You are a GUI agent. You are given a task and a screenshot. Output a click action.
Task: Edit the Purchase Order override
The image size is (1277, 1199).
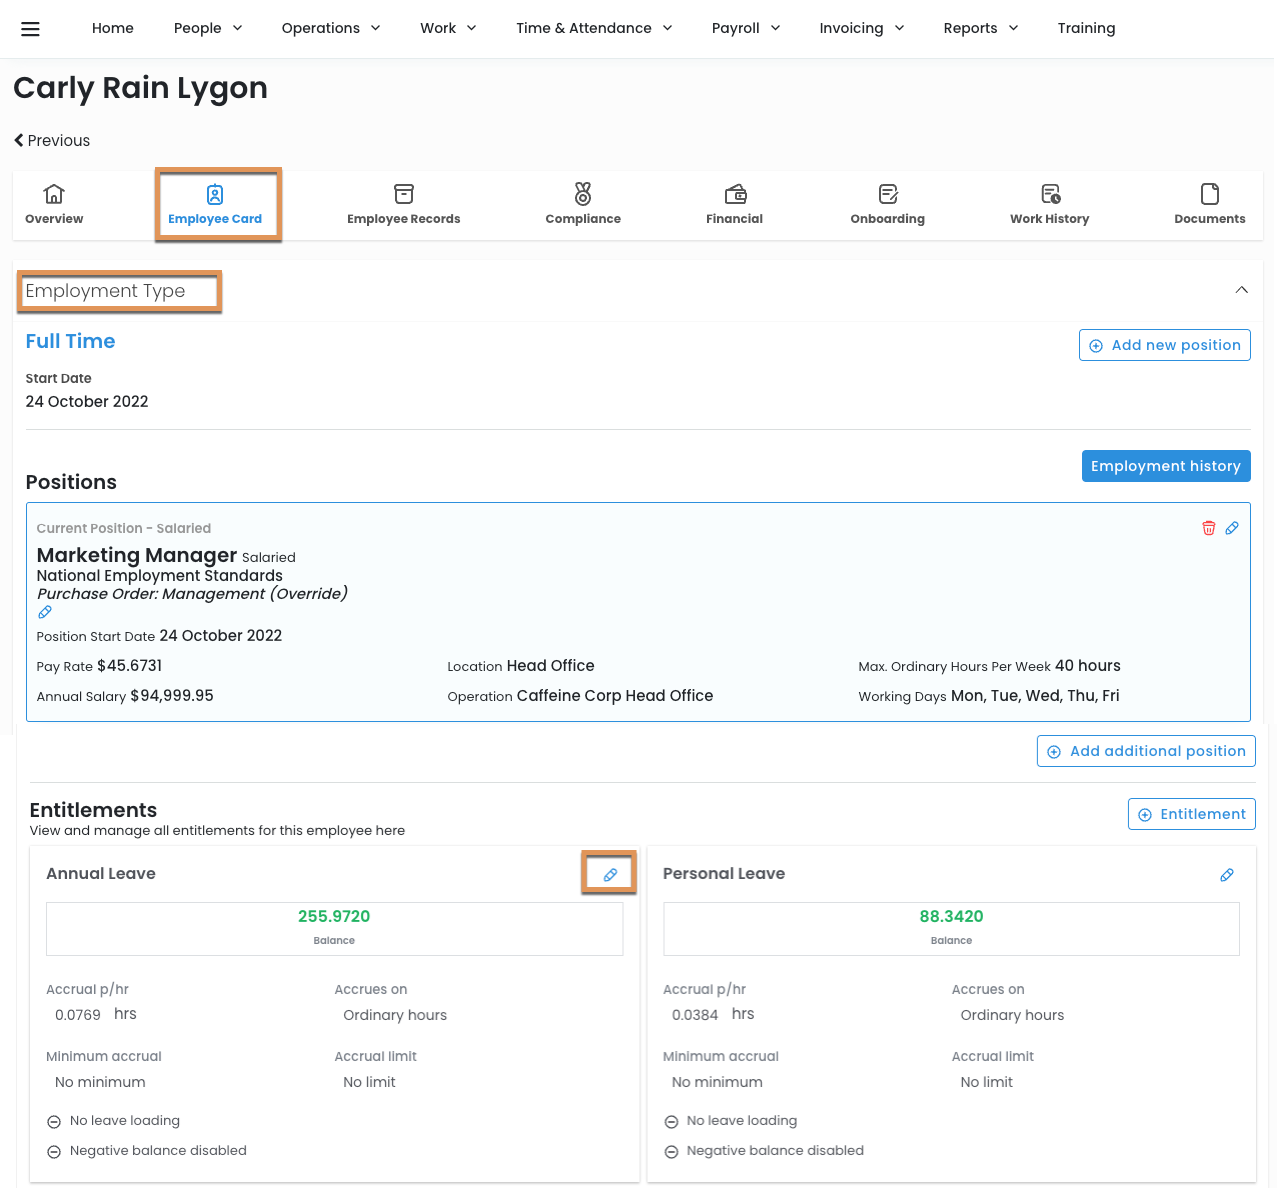click(x=45, y=612)
